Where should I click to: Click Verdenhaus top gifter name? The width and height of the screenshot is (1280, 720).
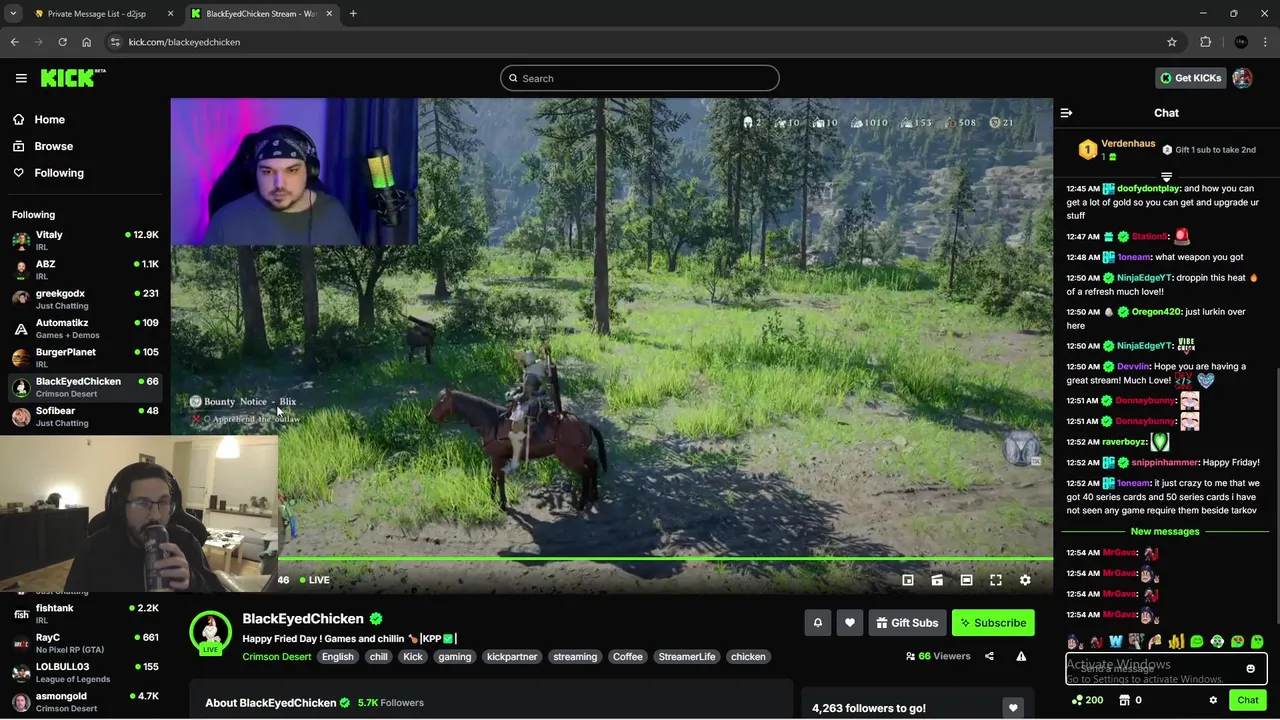[1128, 144]
